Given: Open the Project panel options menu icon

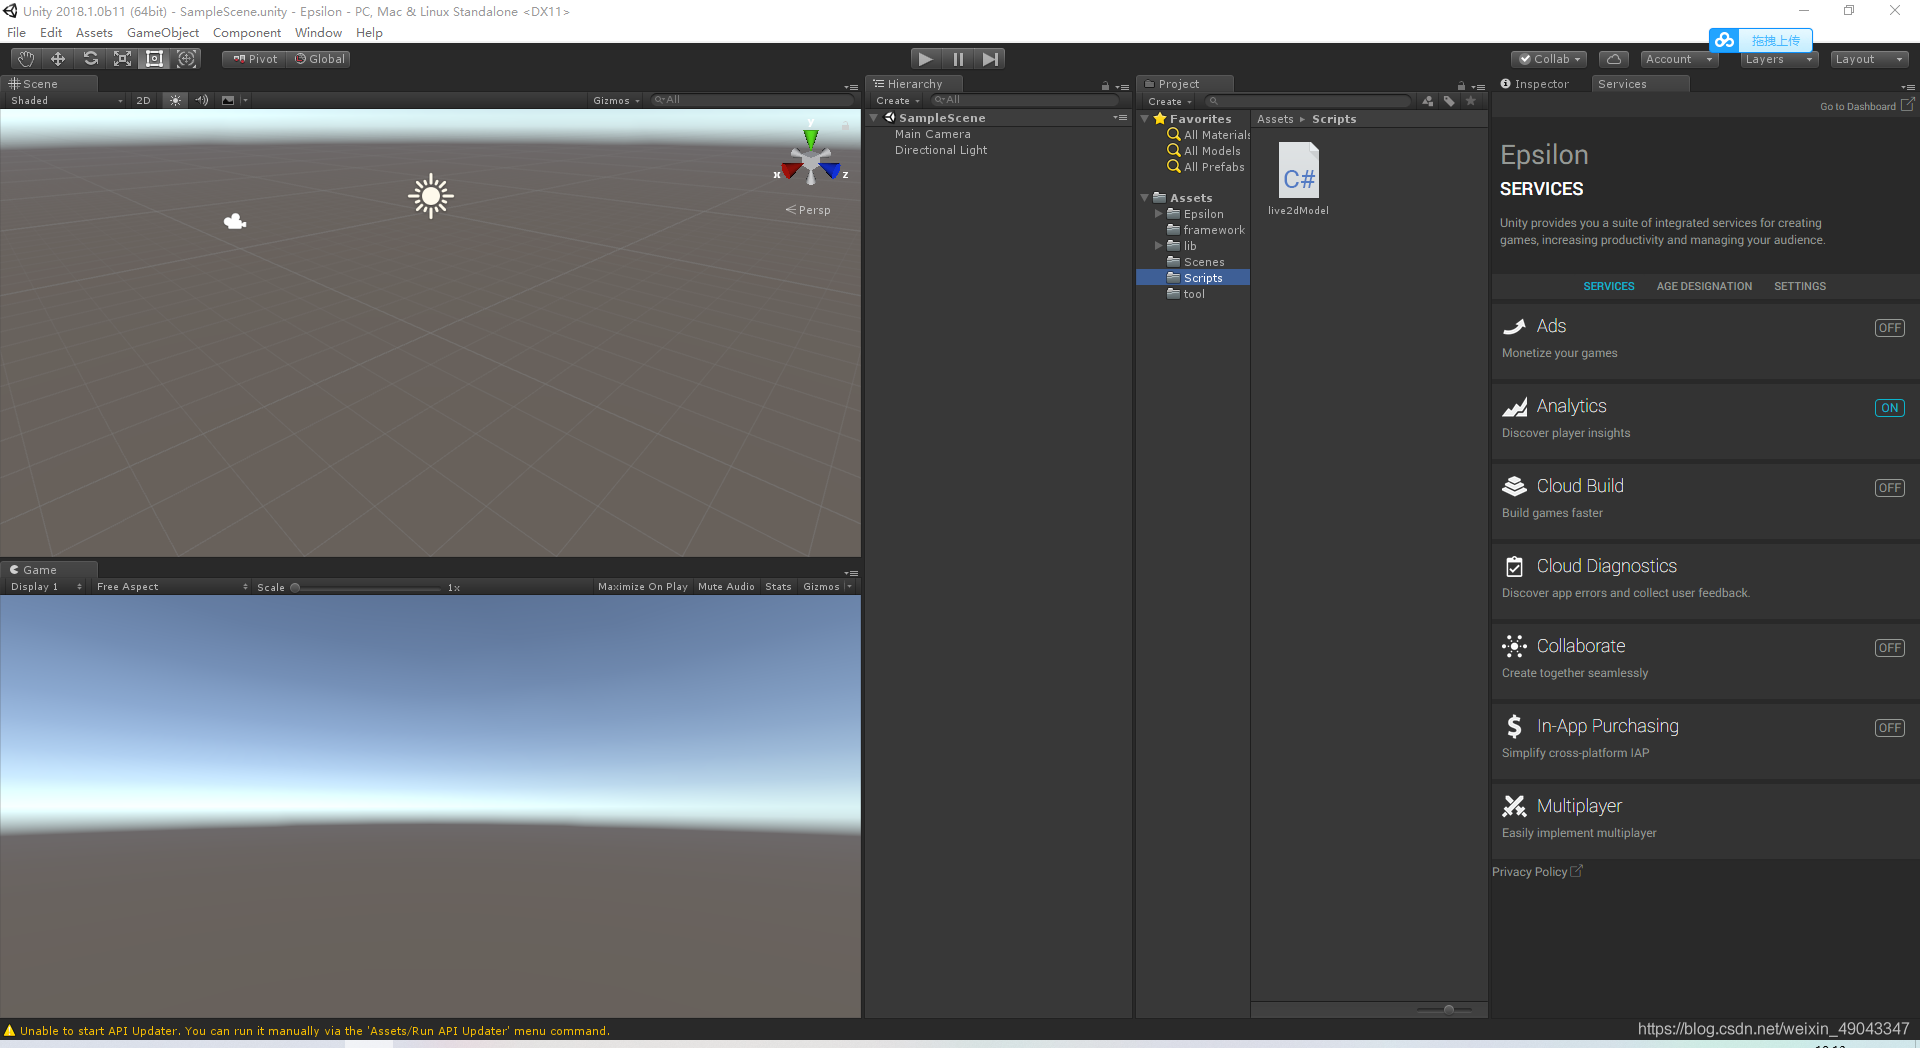Looking at the screenshot, I should pyautogui.click(x=1478, y=87).
